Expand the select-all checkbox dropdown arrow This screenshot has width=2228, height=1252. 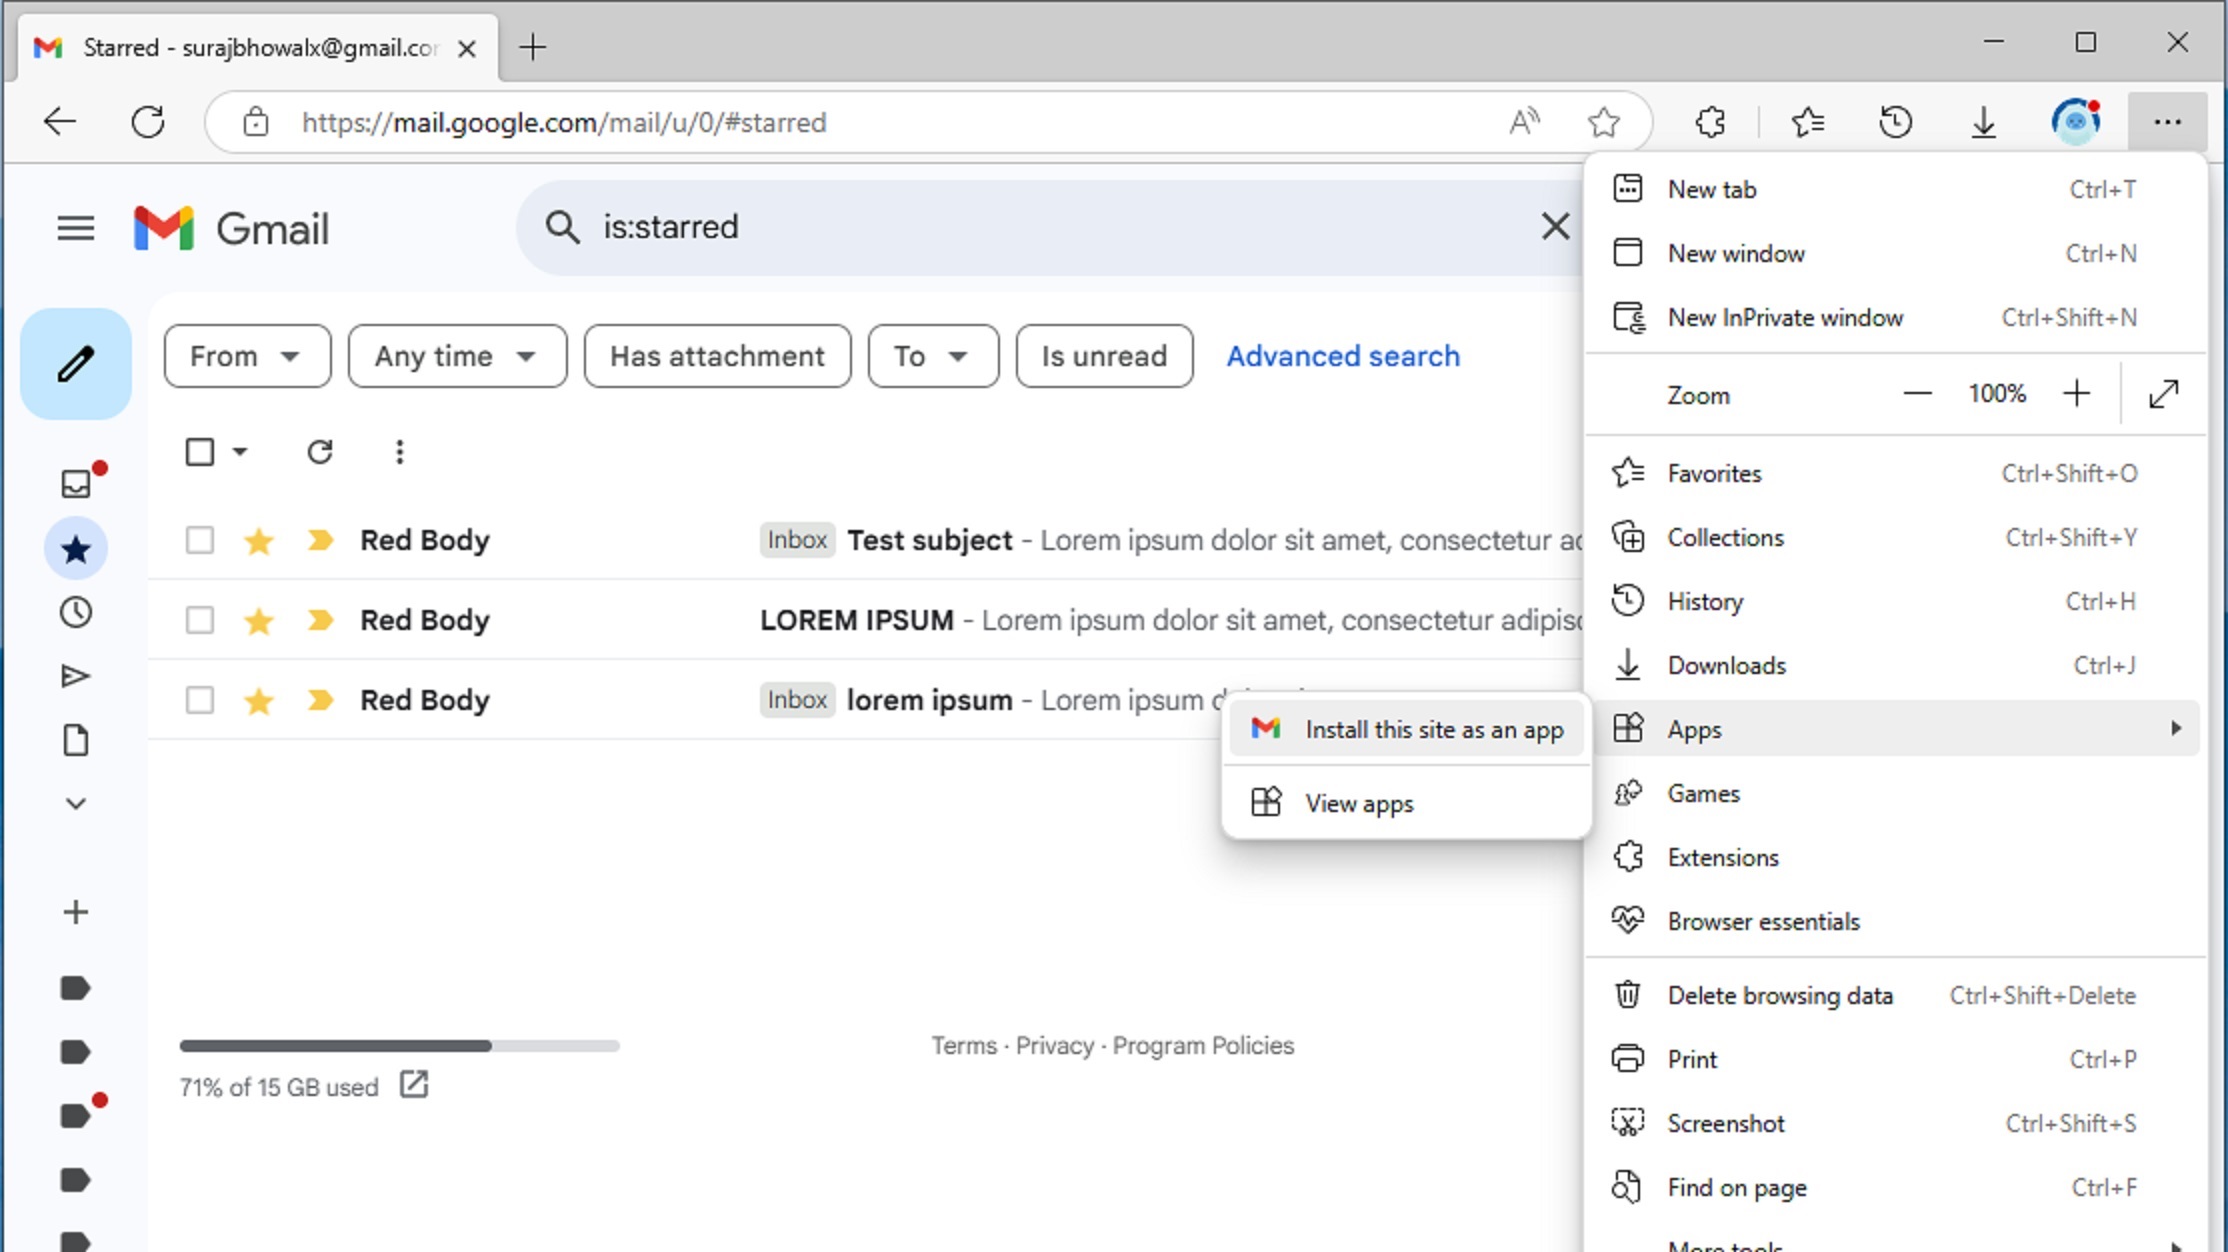click(x=240, y=452)
